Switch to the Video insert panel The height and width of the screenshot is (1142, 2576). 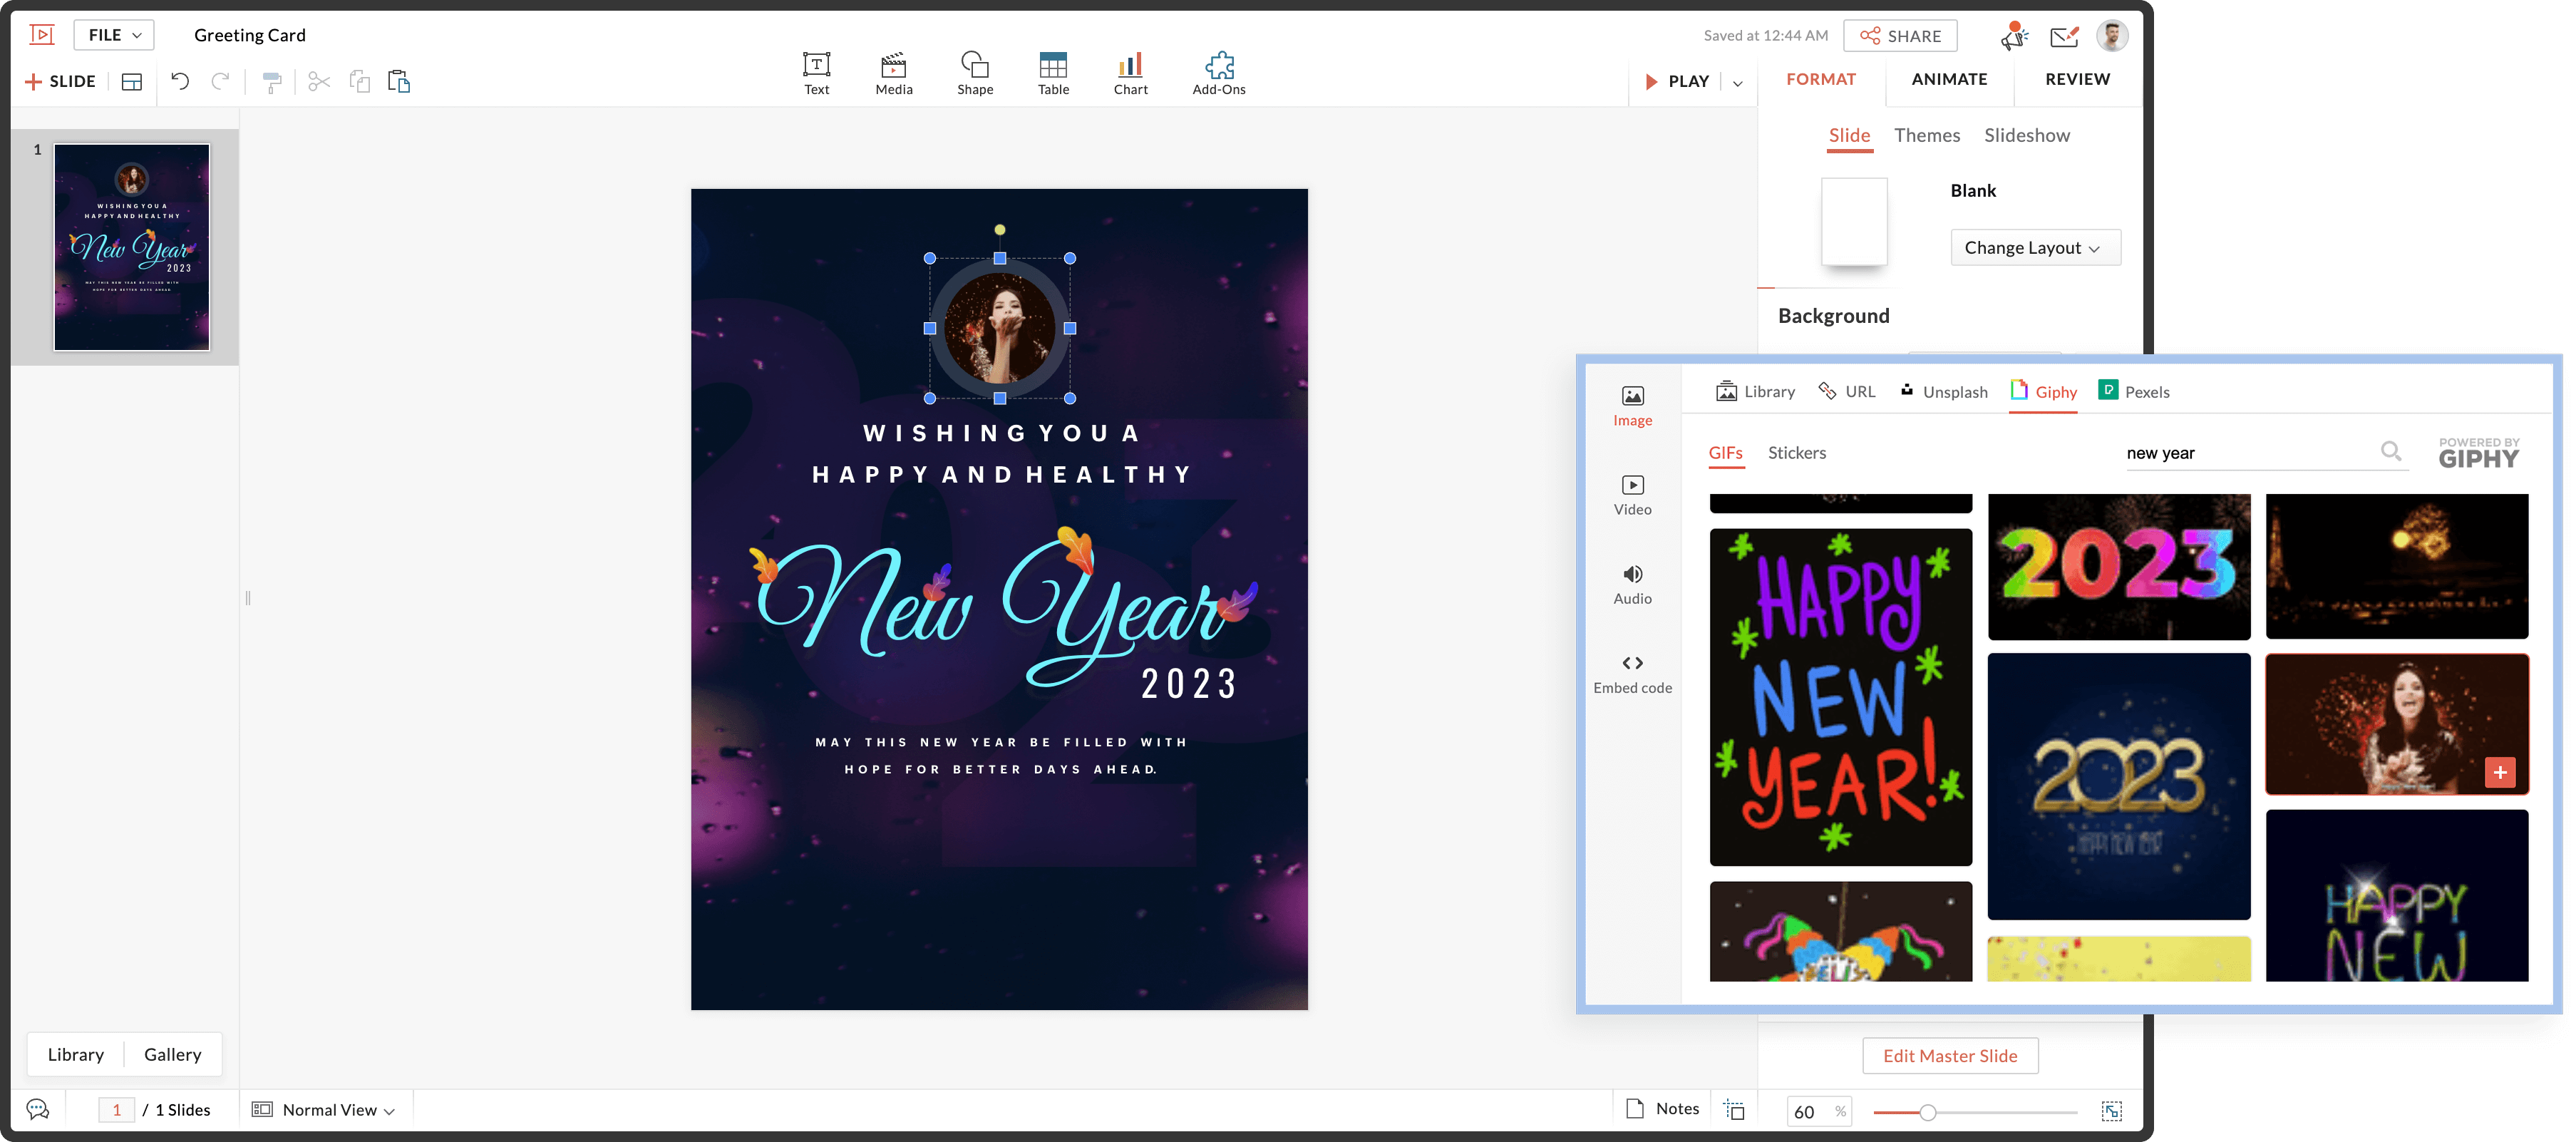pyautogui.click(x=1632, y=495)
